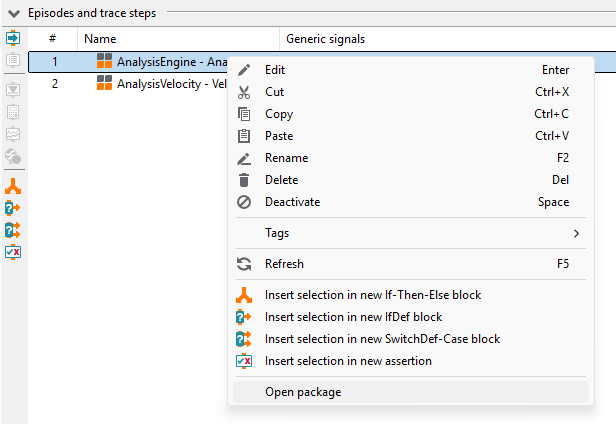Viewport: 616px width, 424px height.
Task: Click the pencil icon next to Edit
Action: (x=244, y=70)
